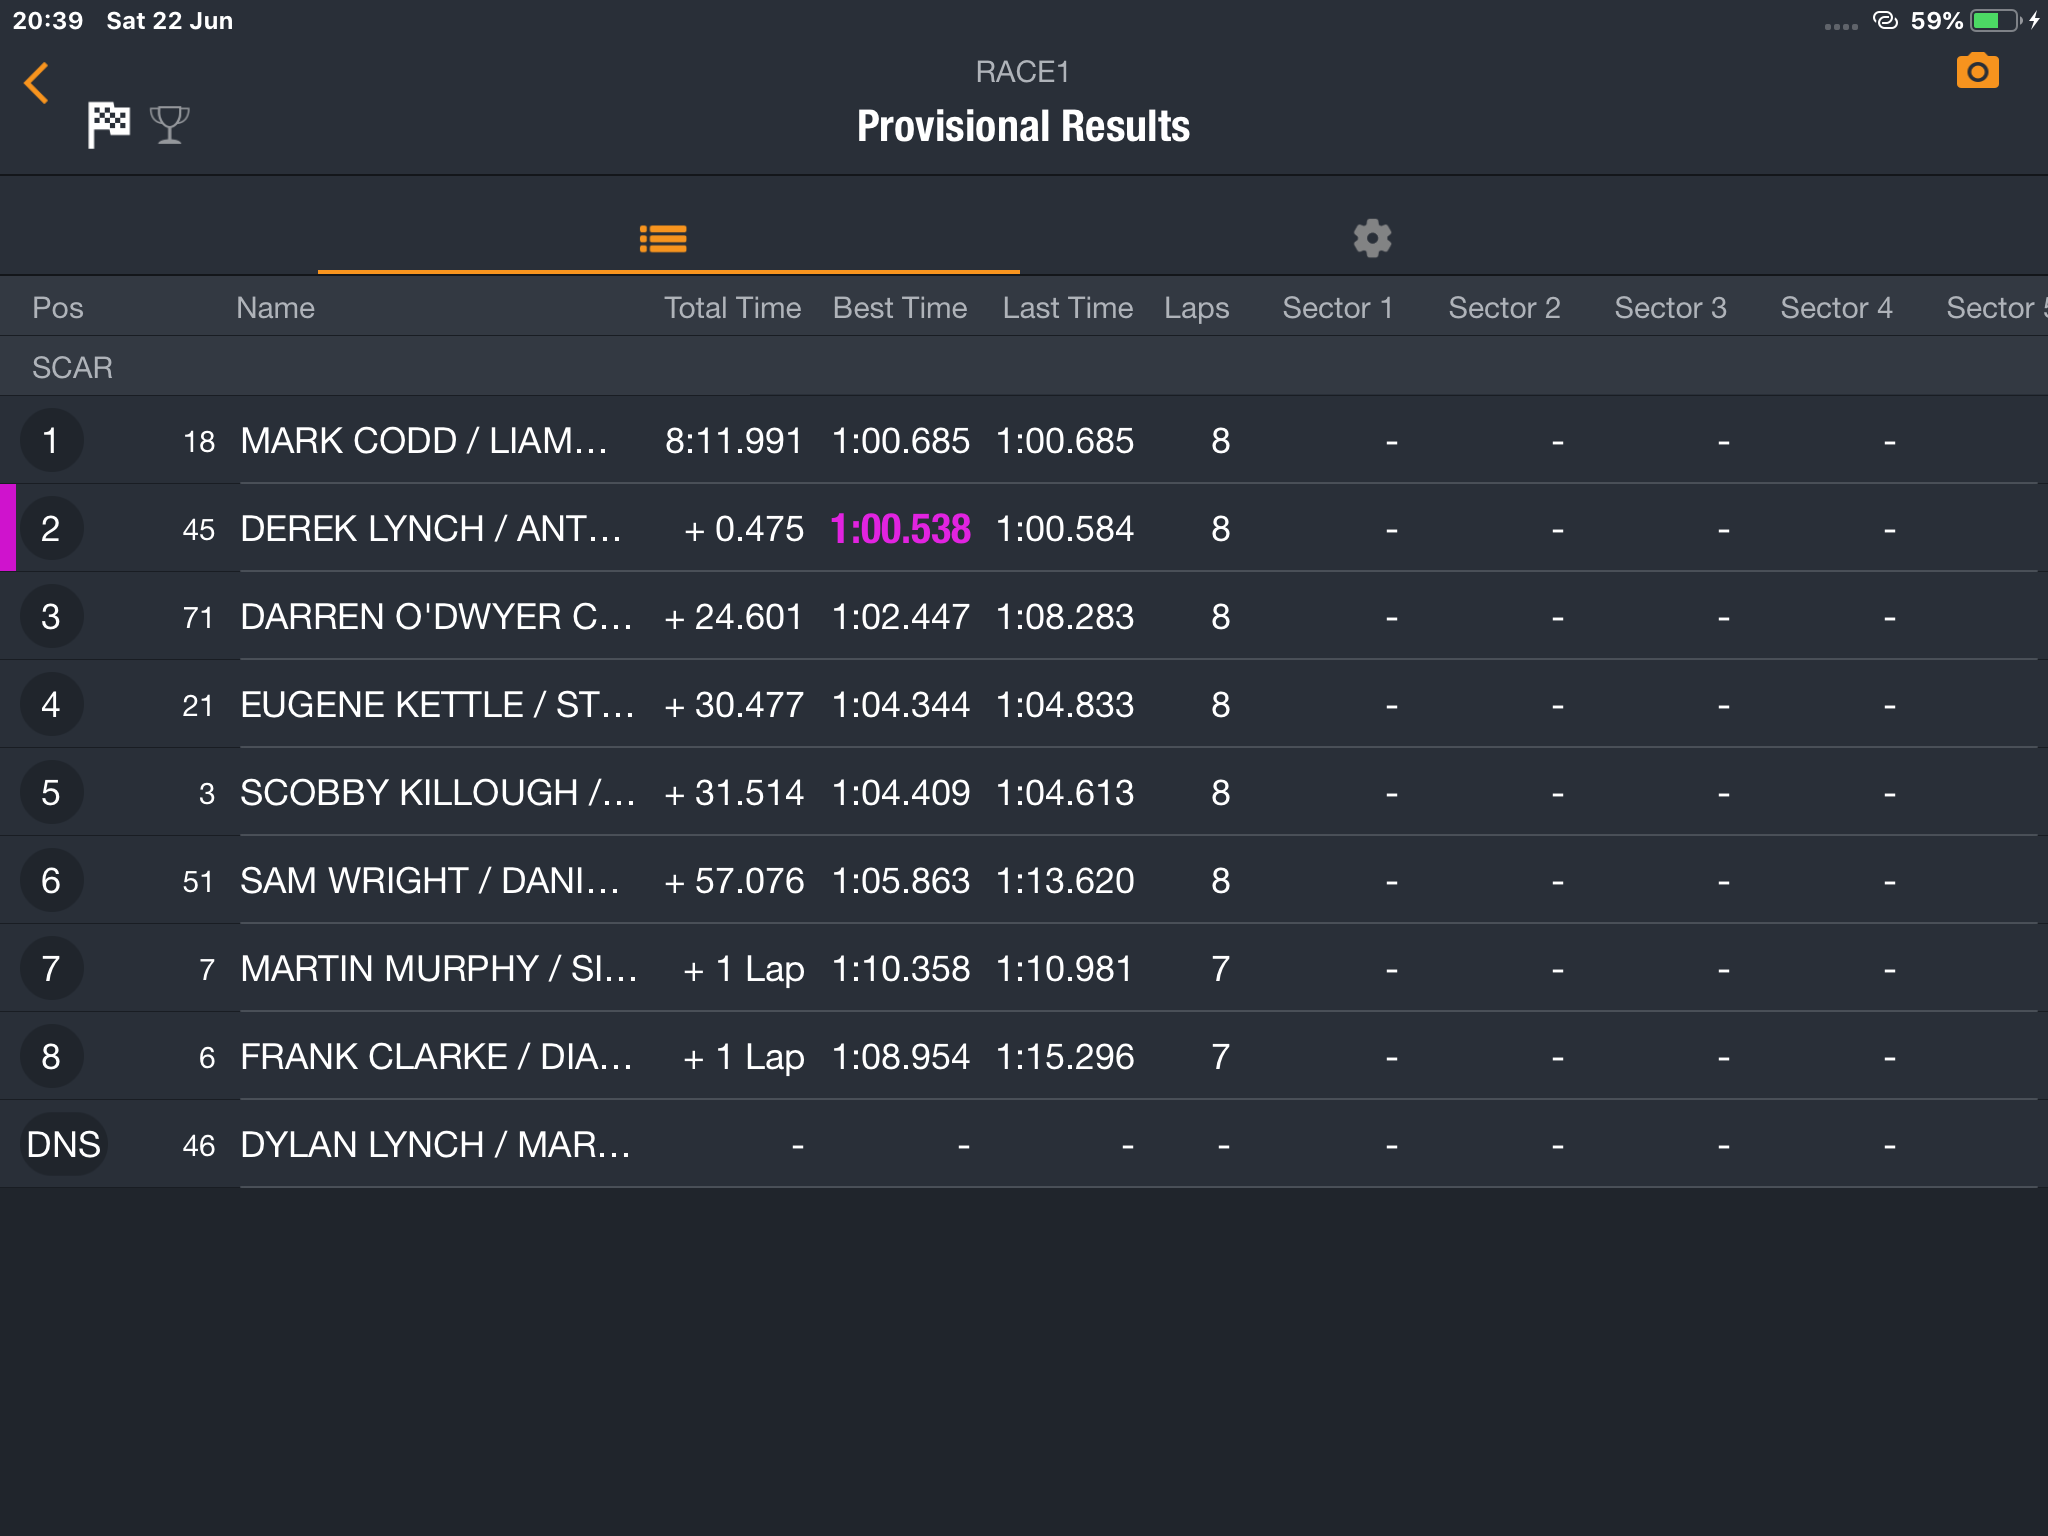
Task: Click the battery status indicator
Action: pos(1996,21)
